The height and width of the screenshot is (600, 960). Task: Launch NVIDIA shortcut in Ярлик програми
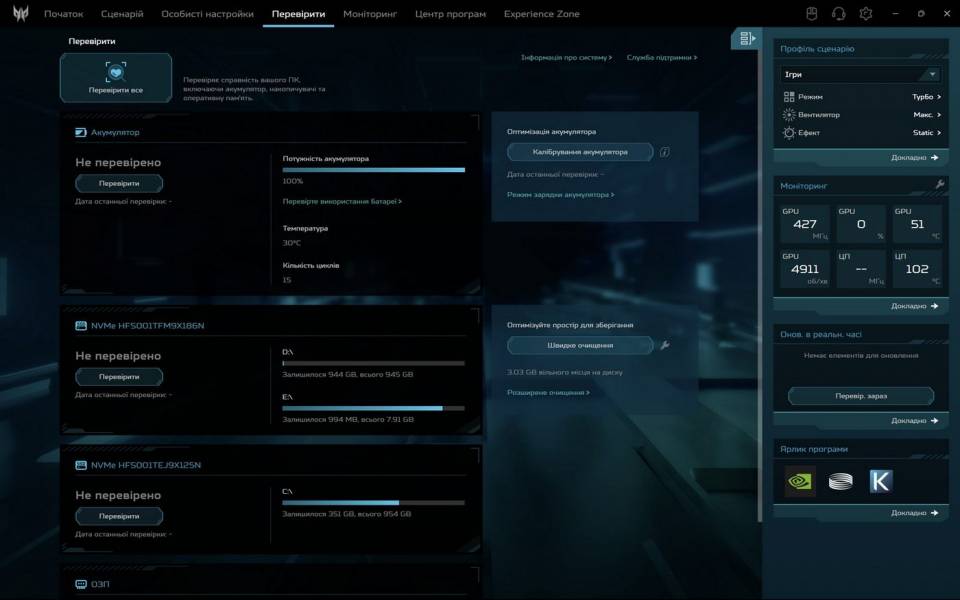(x=800, y=481)
